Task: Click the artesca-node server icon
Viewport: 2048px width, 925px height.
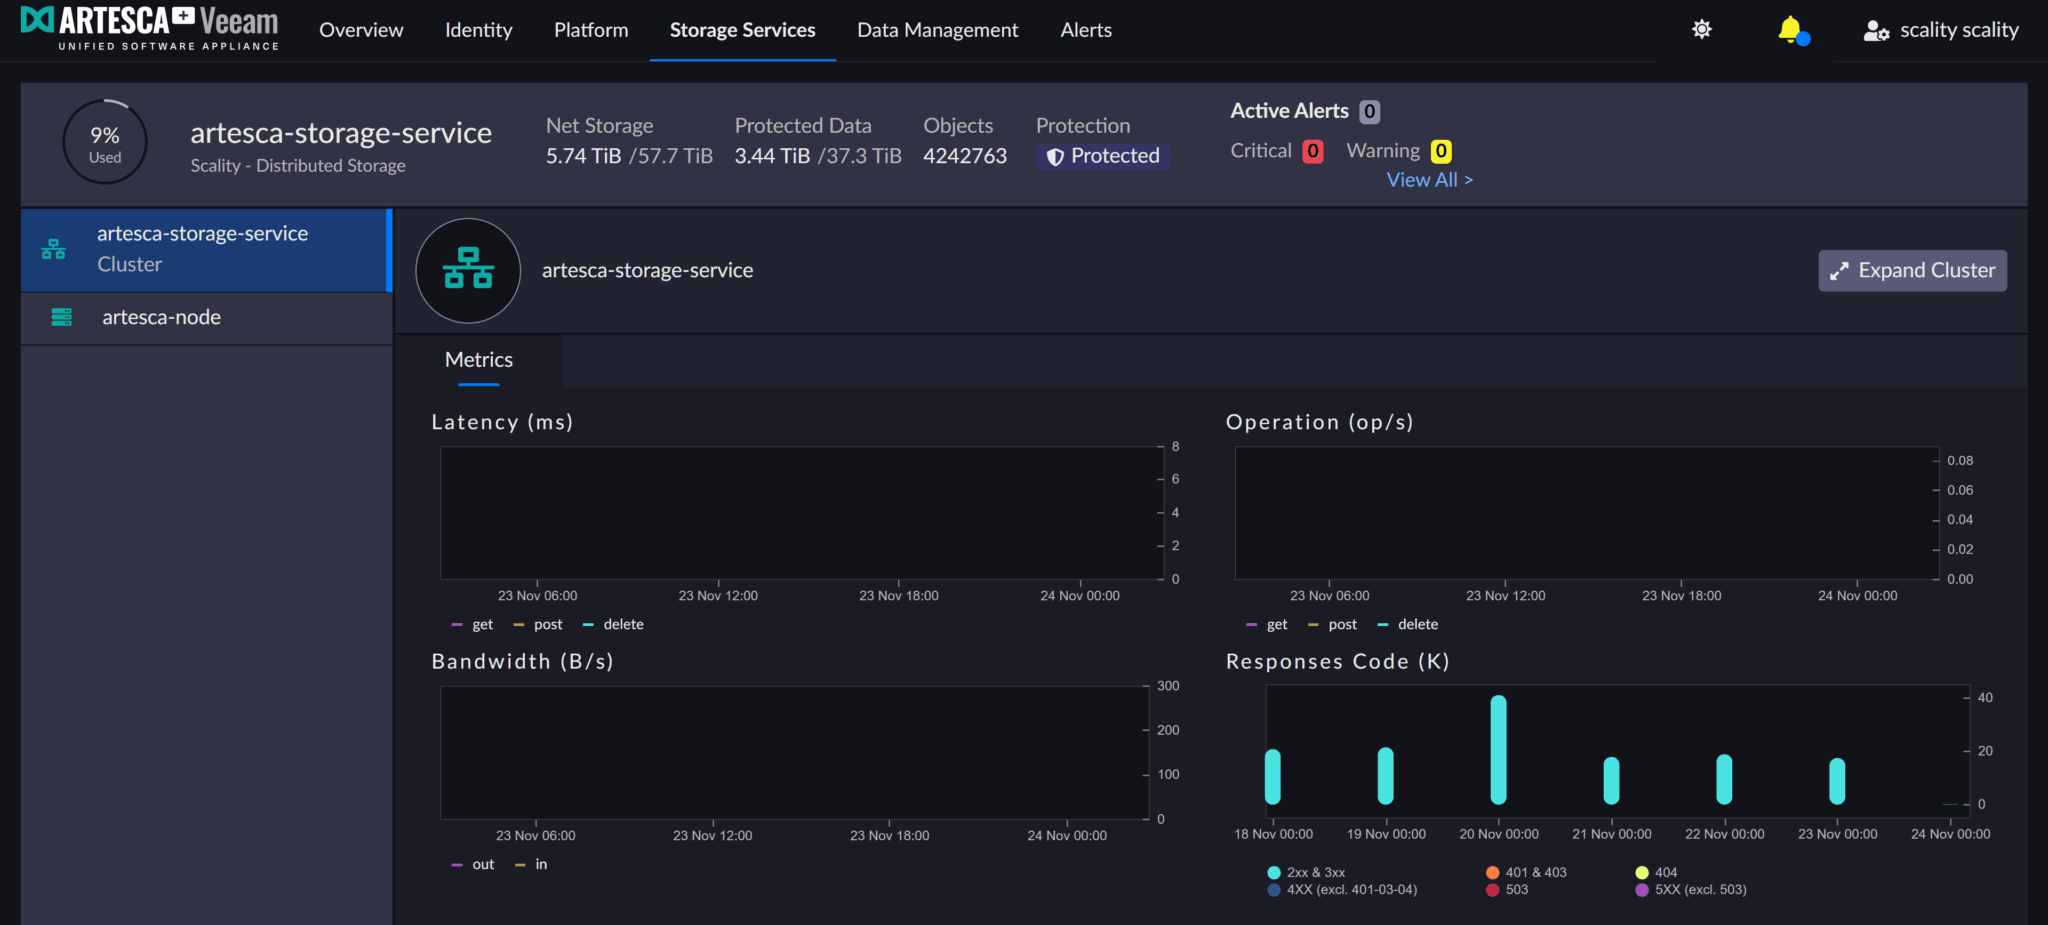Action: (x=61, y=317)
